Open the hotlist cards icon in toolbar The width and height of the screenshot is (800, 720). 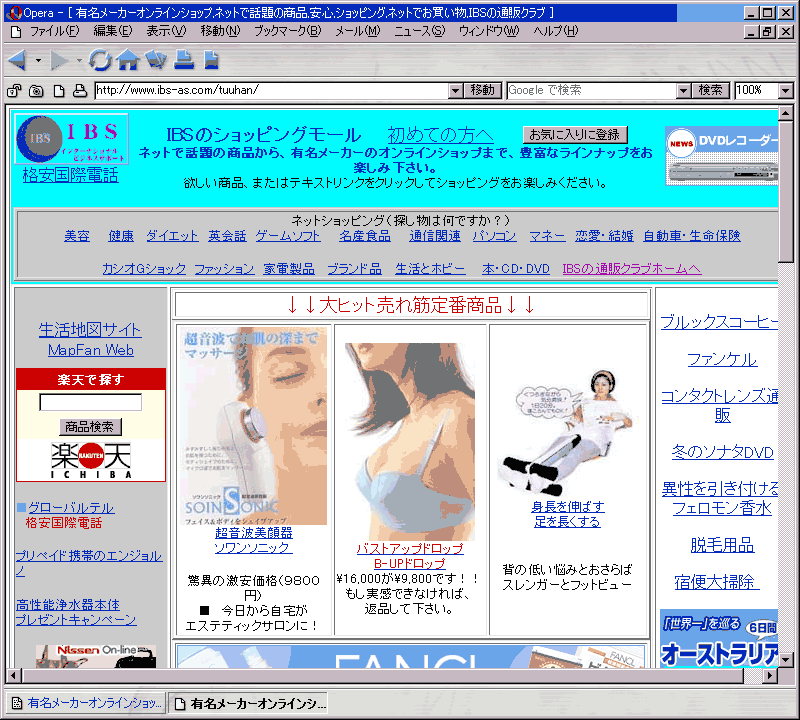point(156,59)
